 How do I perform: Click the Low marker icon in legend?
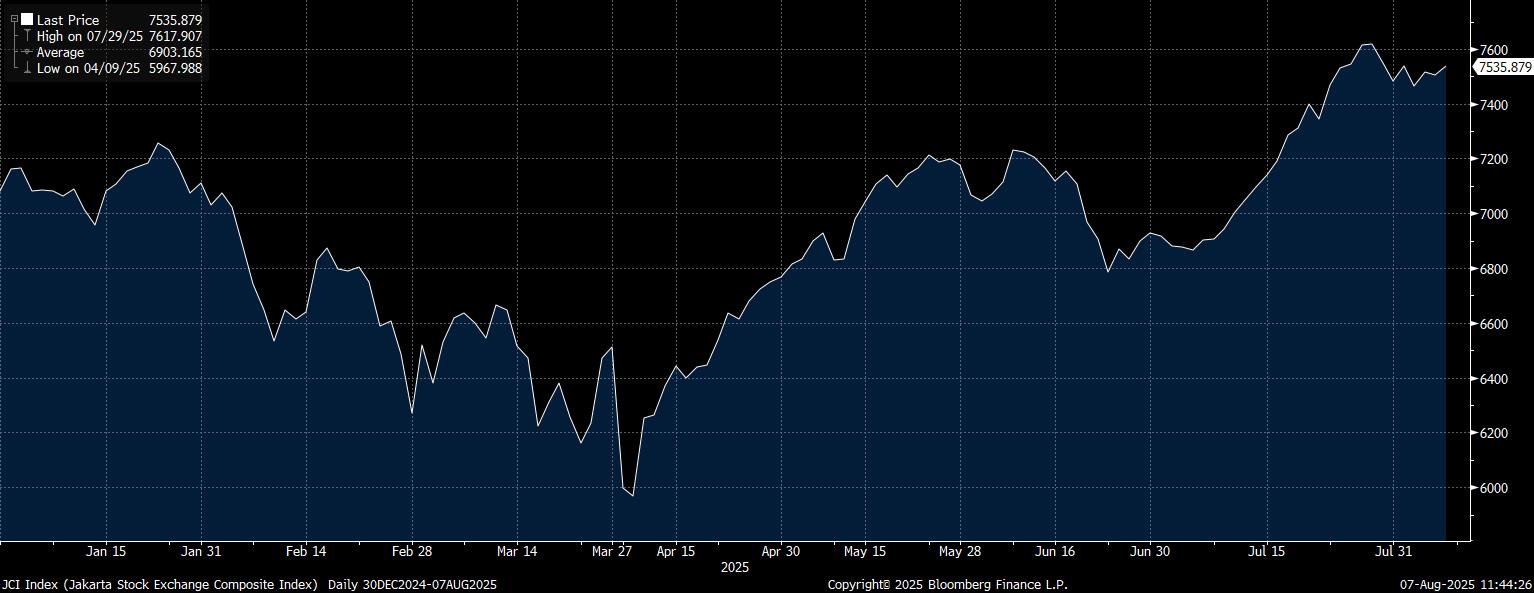point(26,68)
